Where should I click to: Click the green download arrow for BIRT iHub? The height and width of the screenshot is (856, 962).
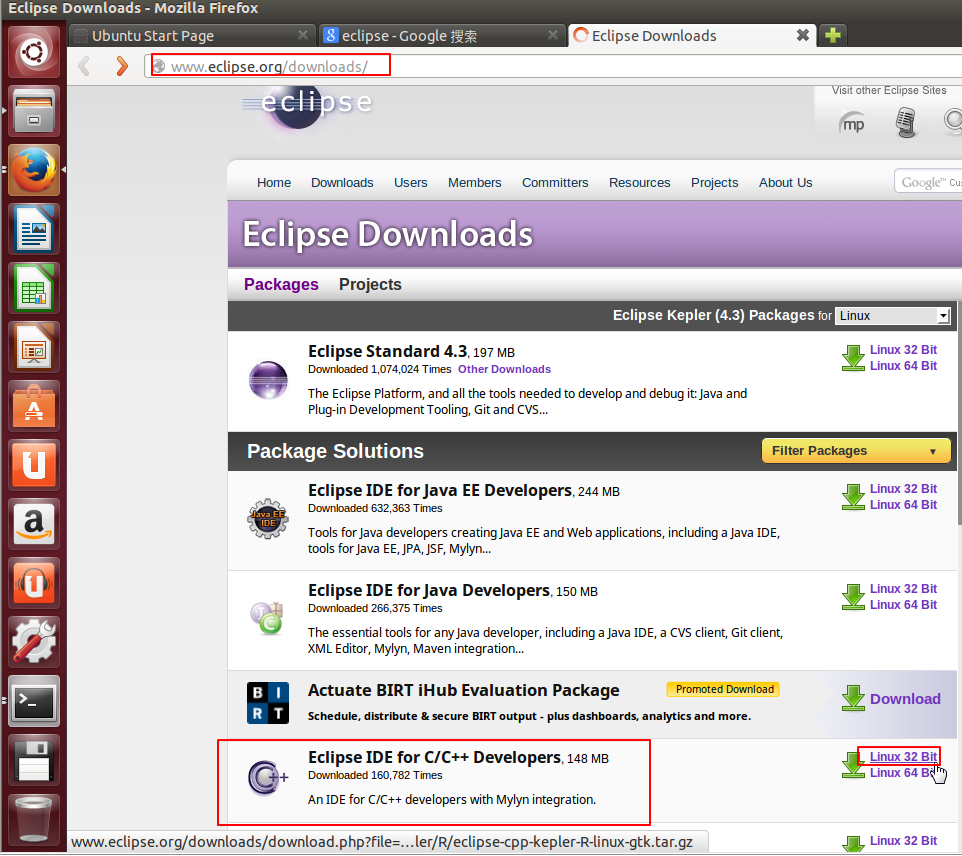853,698
